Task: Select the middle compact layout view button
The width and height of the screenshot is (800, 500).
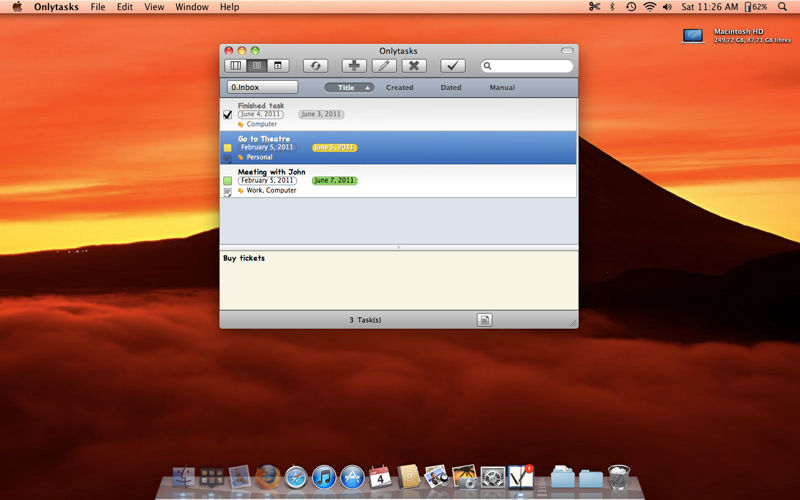Action: point(257,66)
